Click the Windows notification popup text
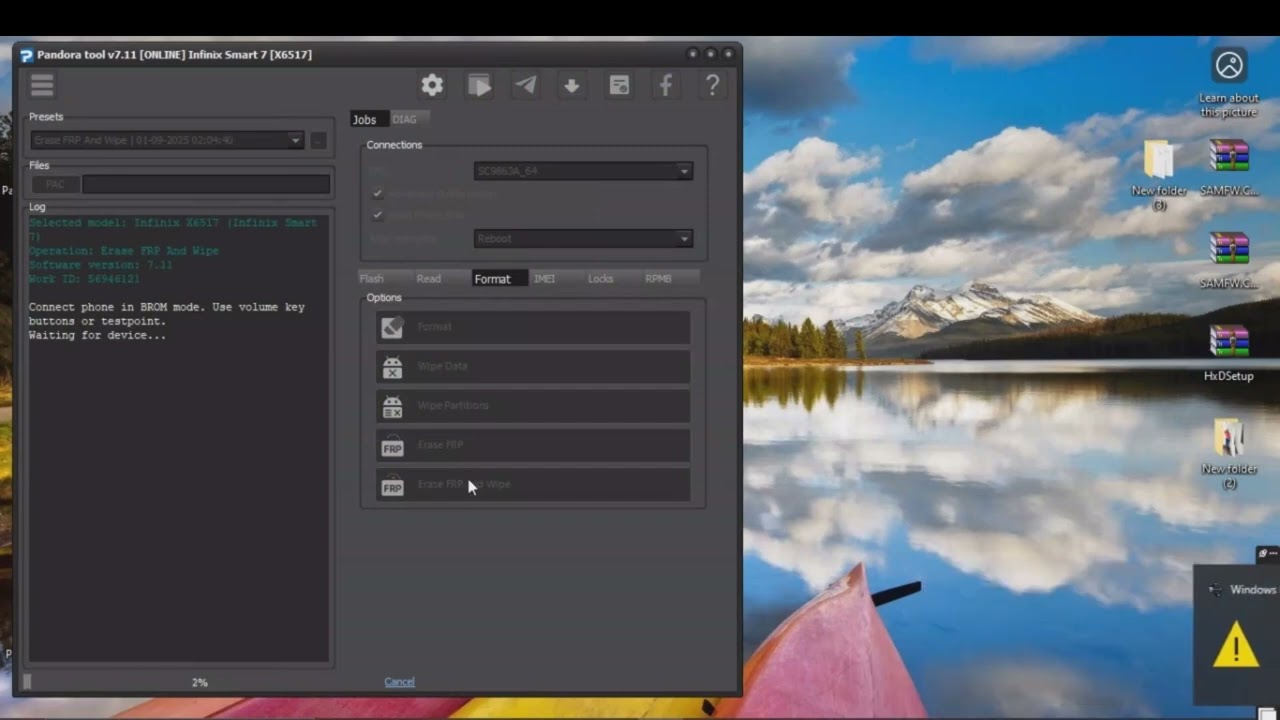Image resolution: width=1280 pixels, height=720 pixels. coord(1253,590)
